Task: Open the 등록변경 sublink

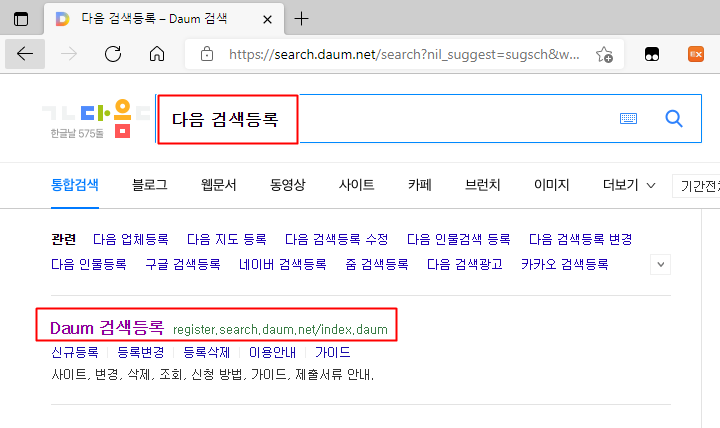Action: point(141,352)
